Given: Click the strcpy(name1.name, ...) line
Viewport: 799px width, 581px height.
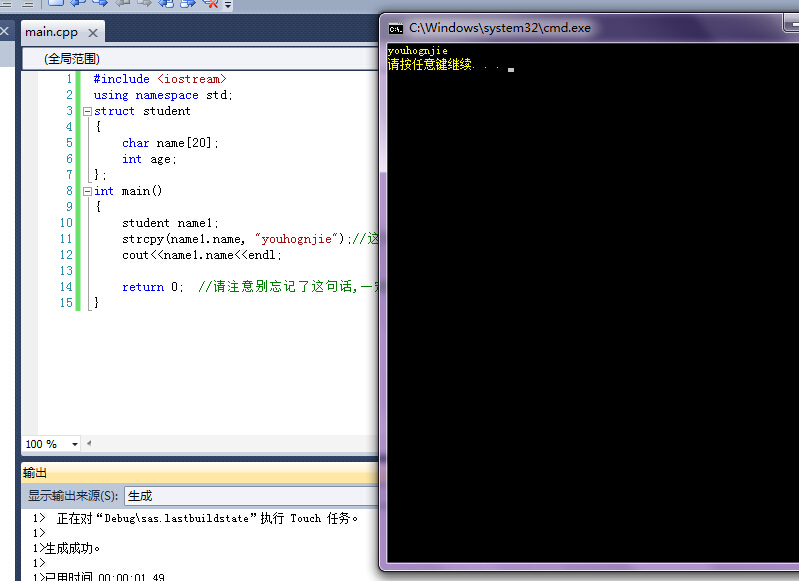Looking at the screenshot, I should point(250,239).
